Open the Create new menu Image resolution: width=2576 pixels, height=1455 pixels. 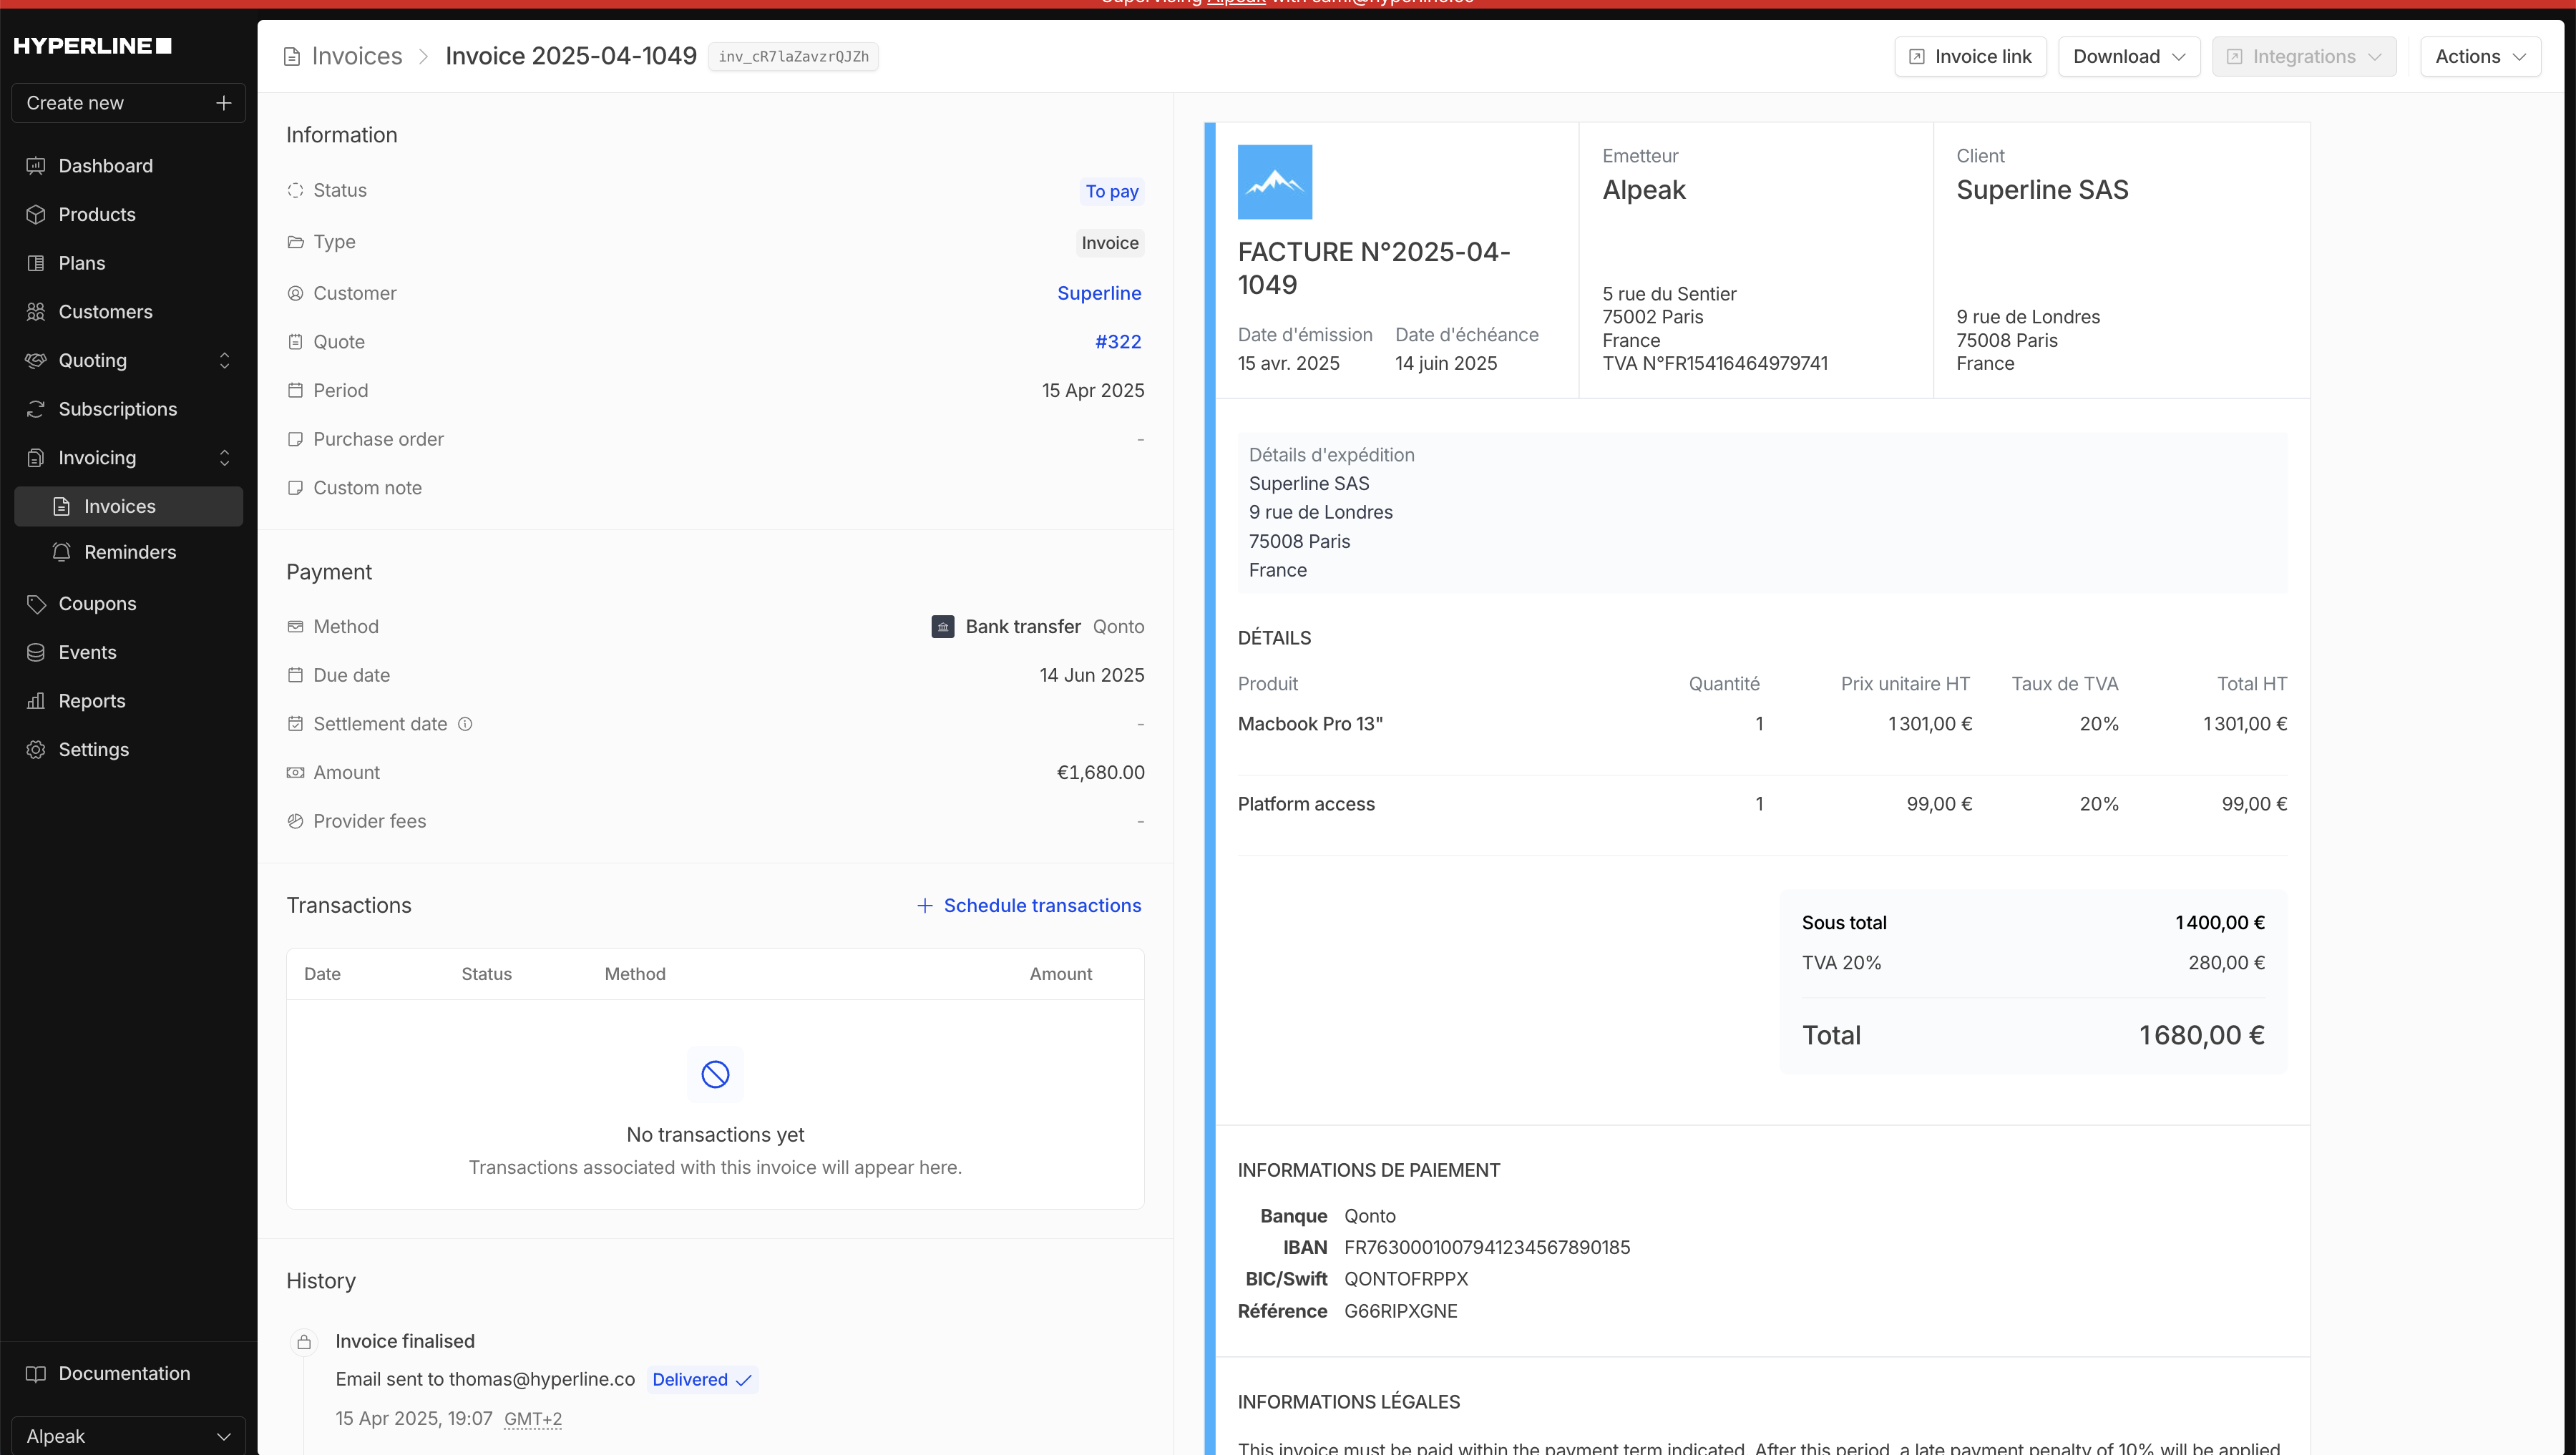128,103
